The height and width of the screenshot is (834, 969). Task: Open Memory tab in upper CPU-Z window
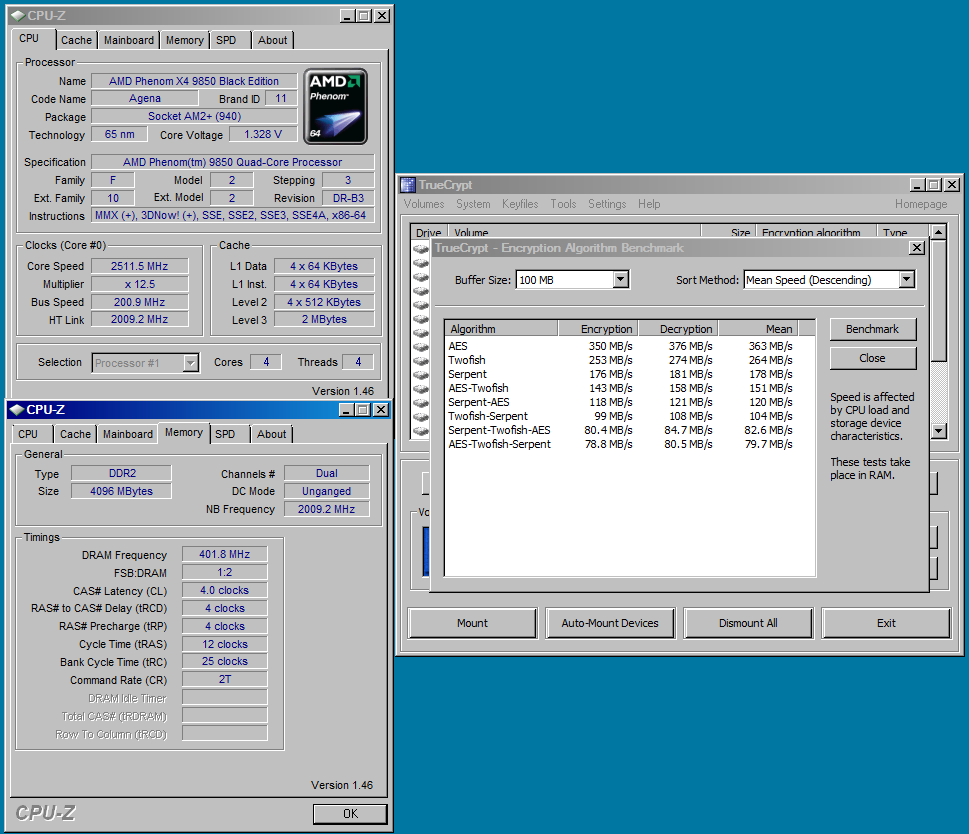(x=184, y=40)
